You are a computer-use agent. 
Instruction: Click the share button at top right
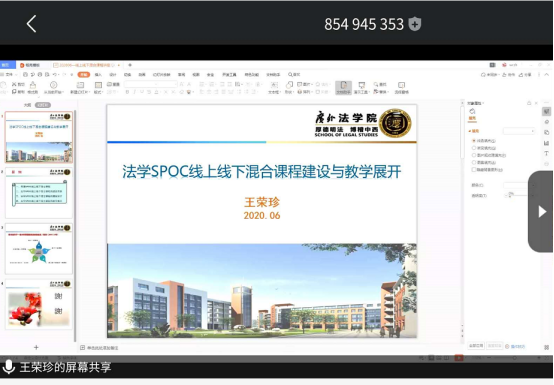coord(525,75)
